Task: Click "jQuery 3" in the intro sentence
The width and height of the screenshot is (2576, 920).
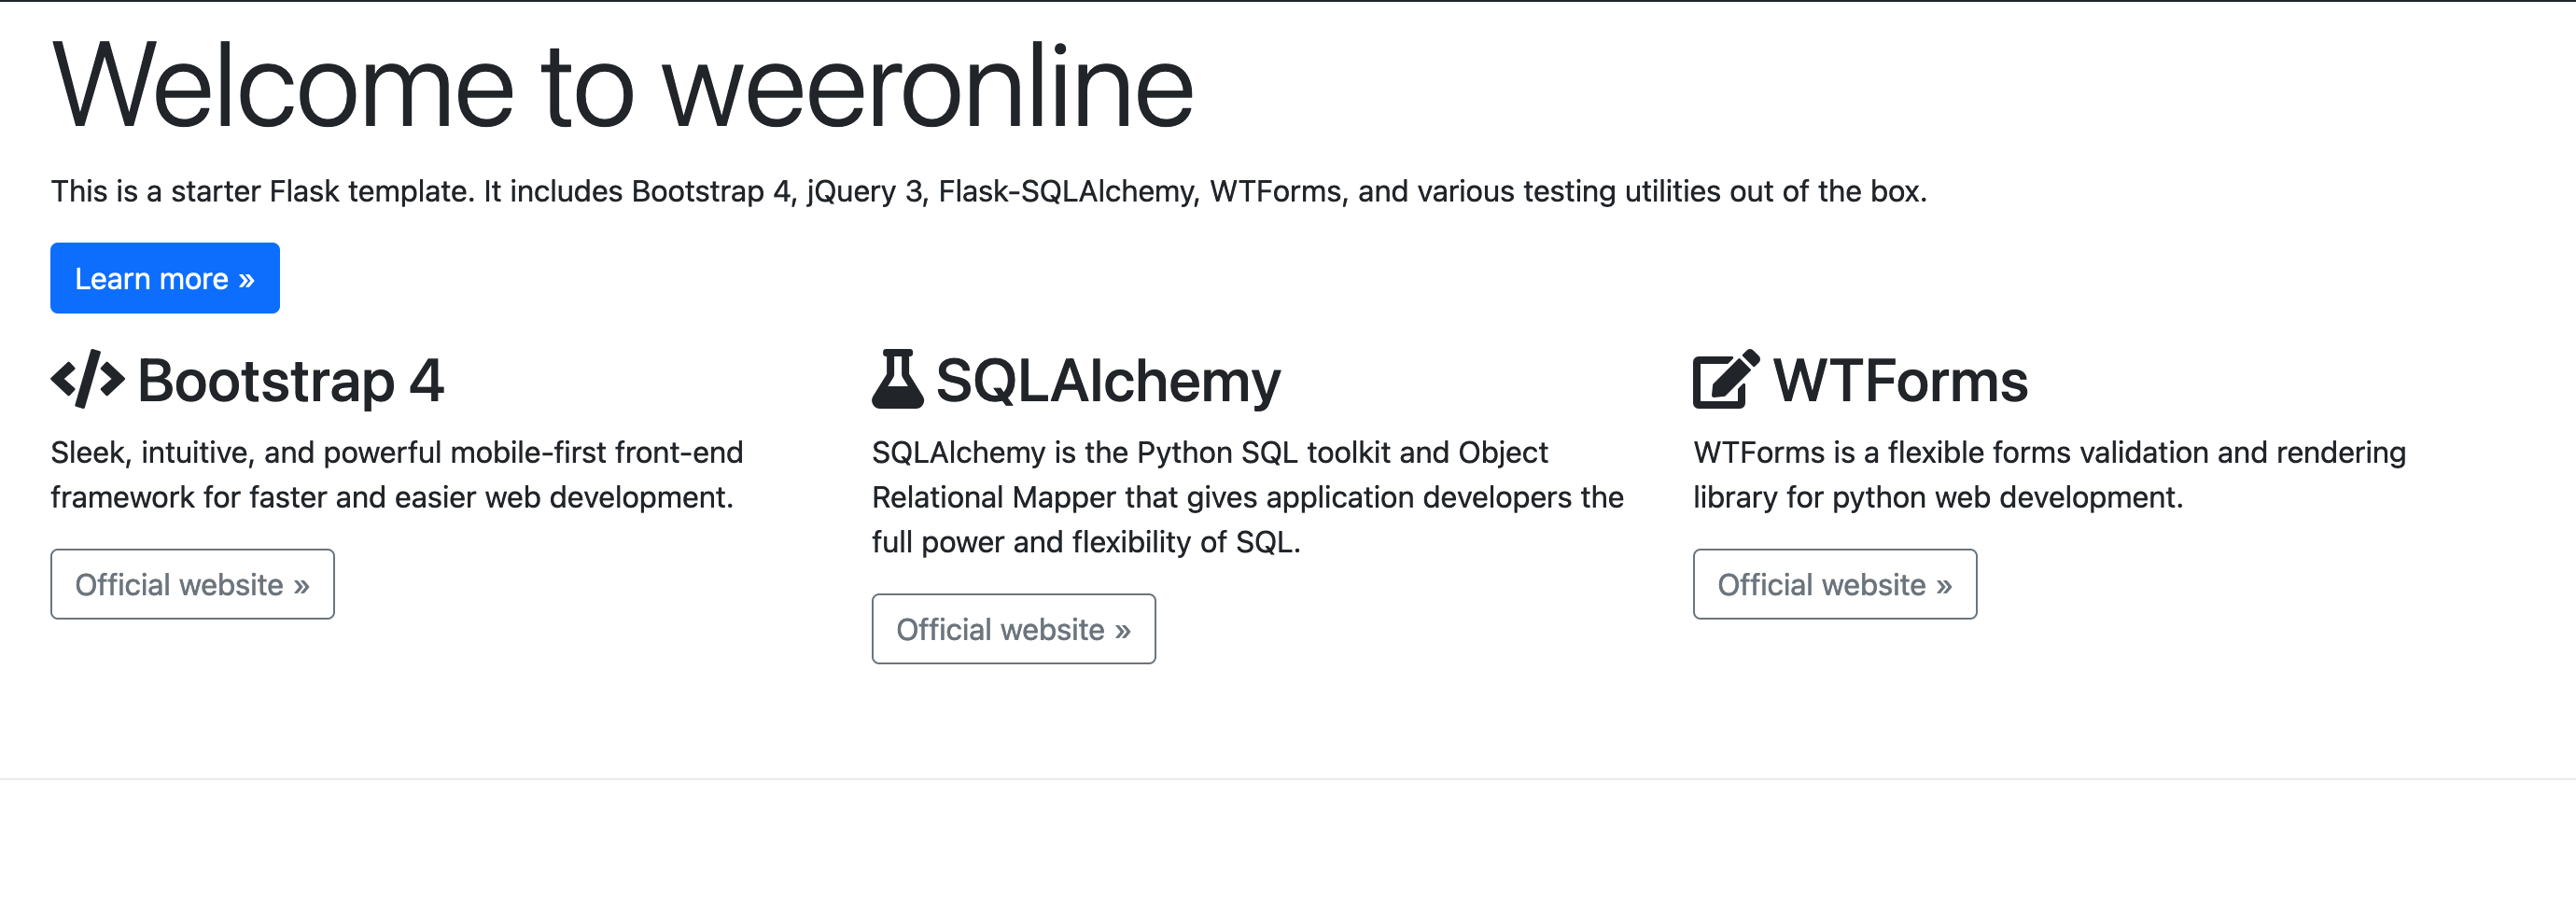Action: [x=866, y=191]
